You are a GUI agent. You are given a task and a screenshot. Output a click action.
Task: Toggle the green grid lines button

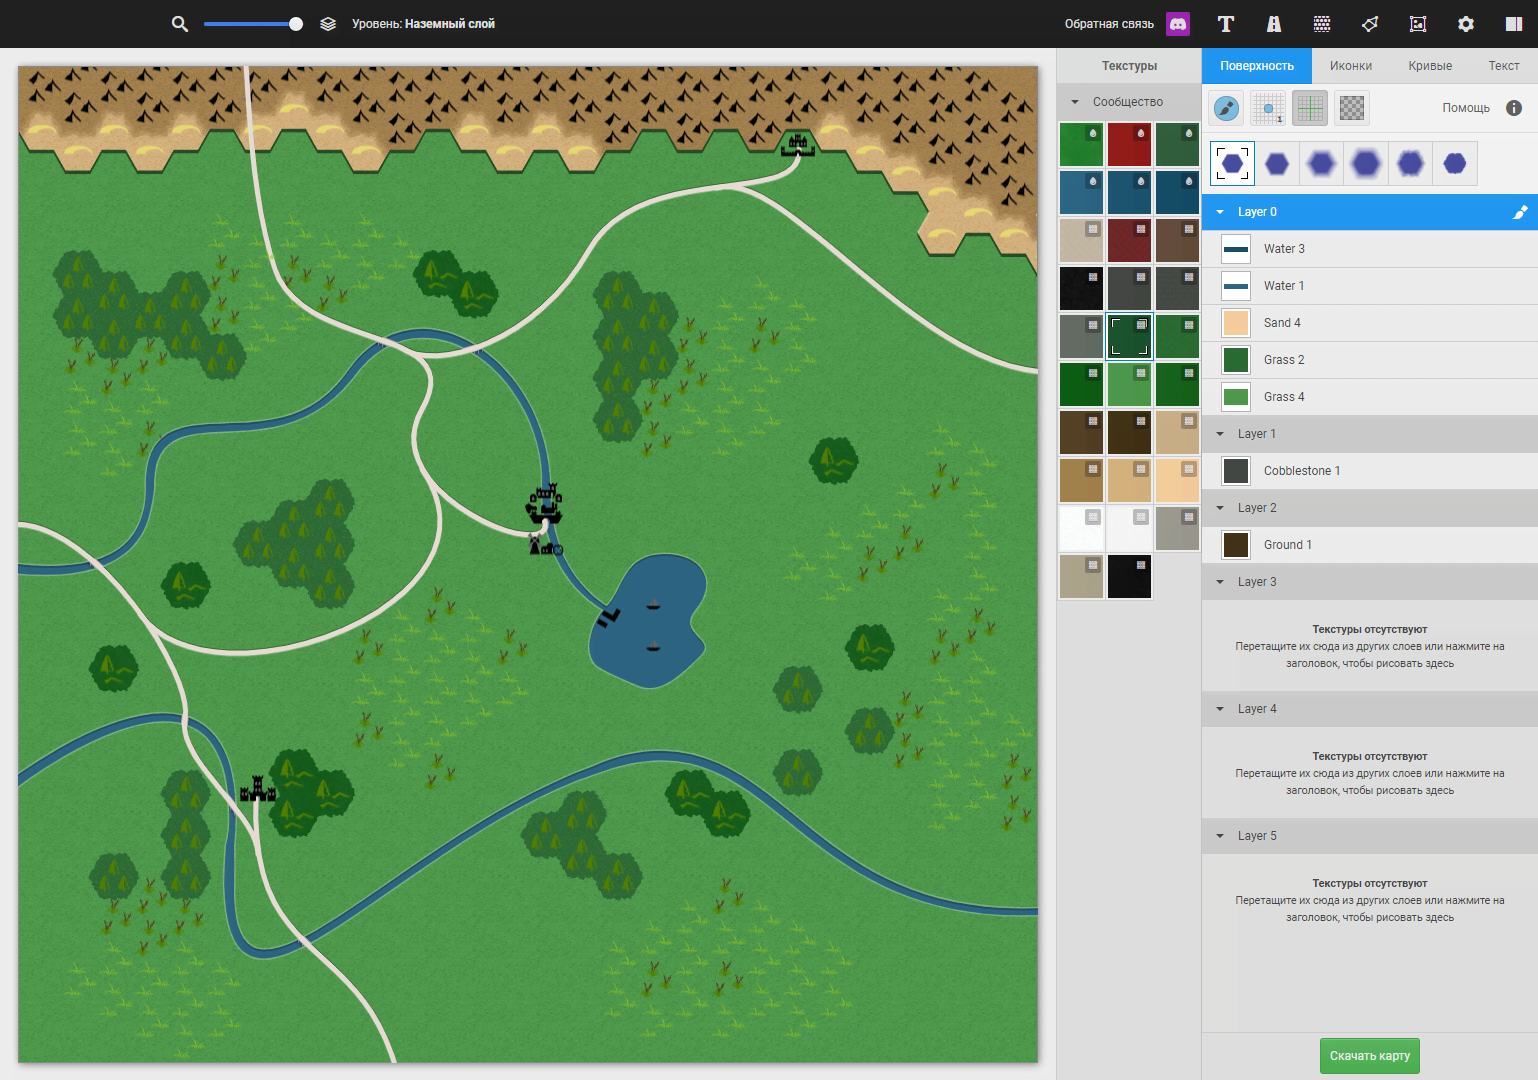[1310, 108]
